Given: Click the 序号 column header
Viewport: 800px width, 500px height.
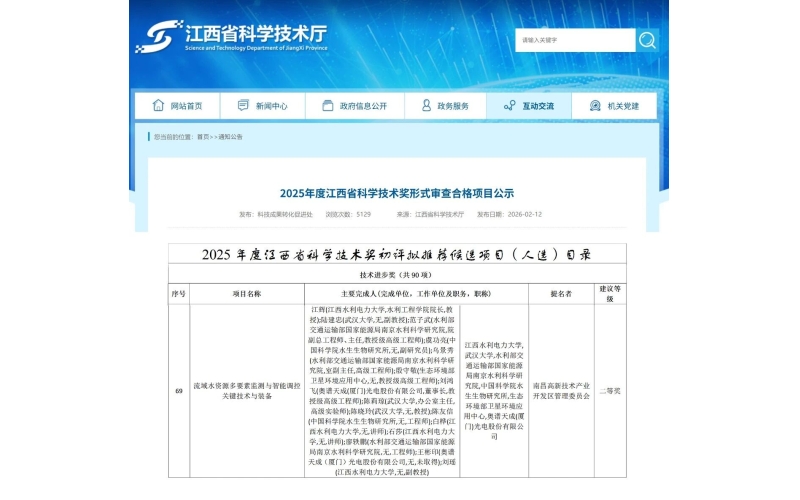Looking at the screenshot, I should pyautogui.click(x=179, y=293).
